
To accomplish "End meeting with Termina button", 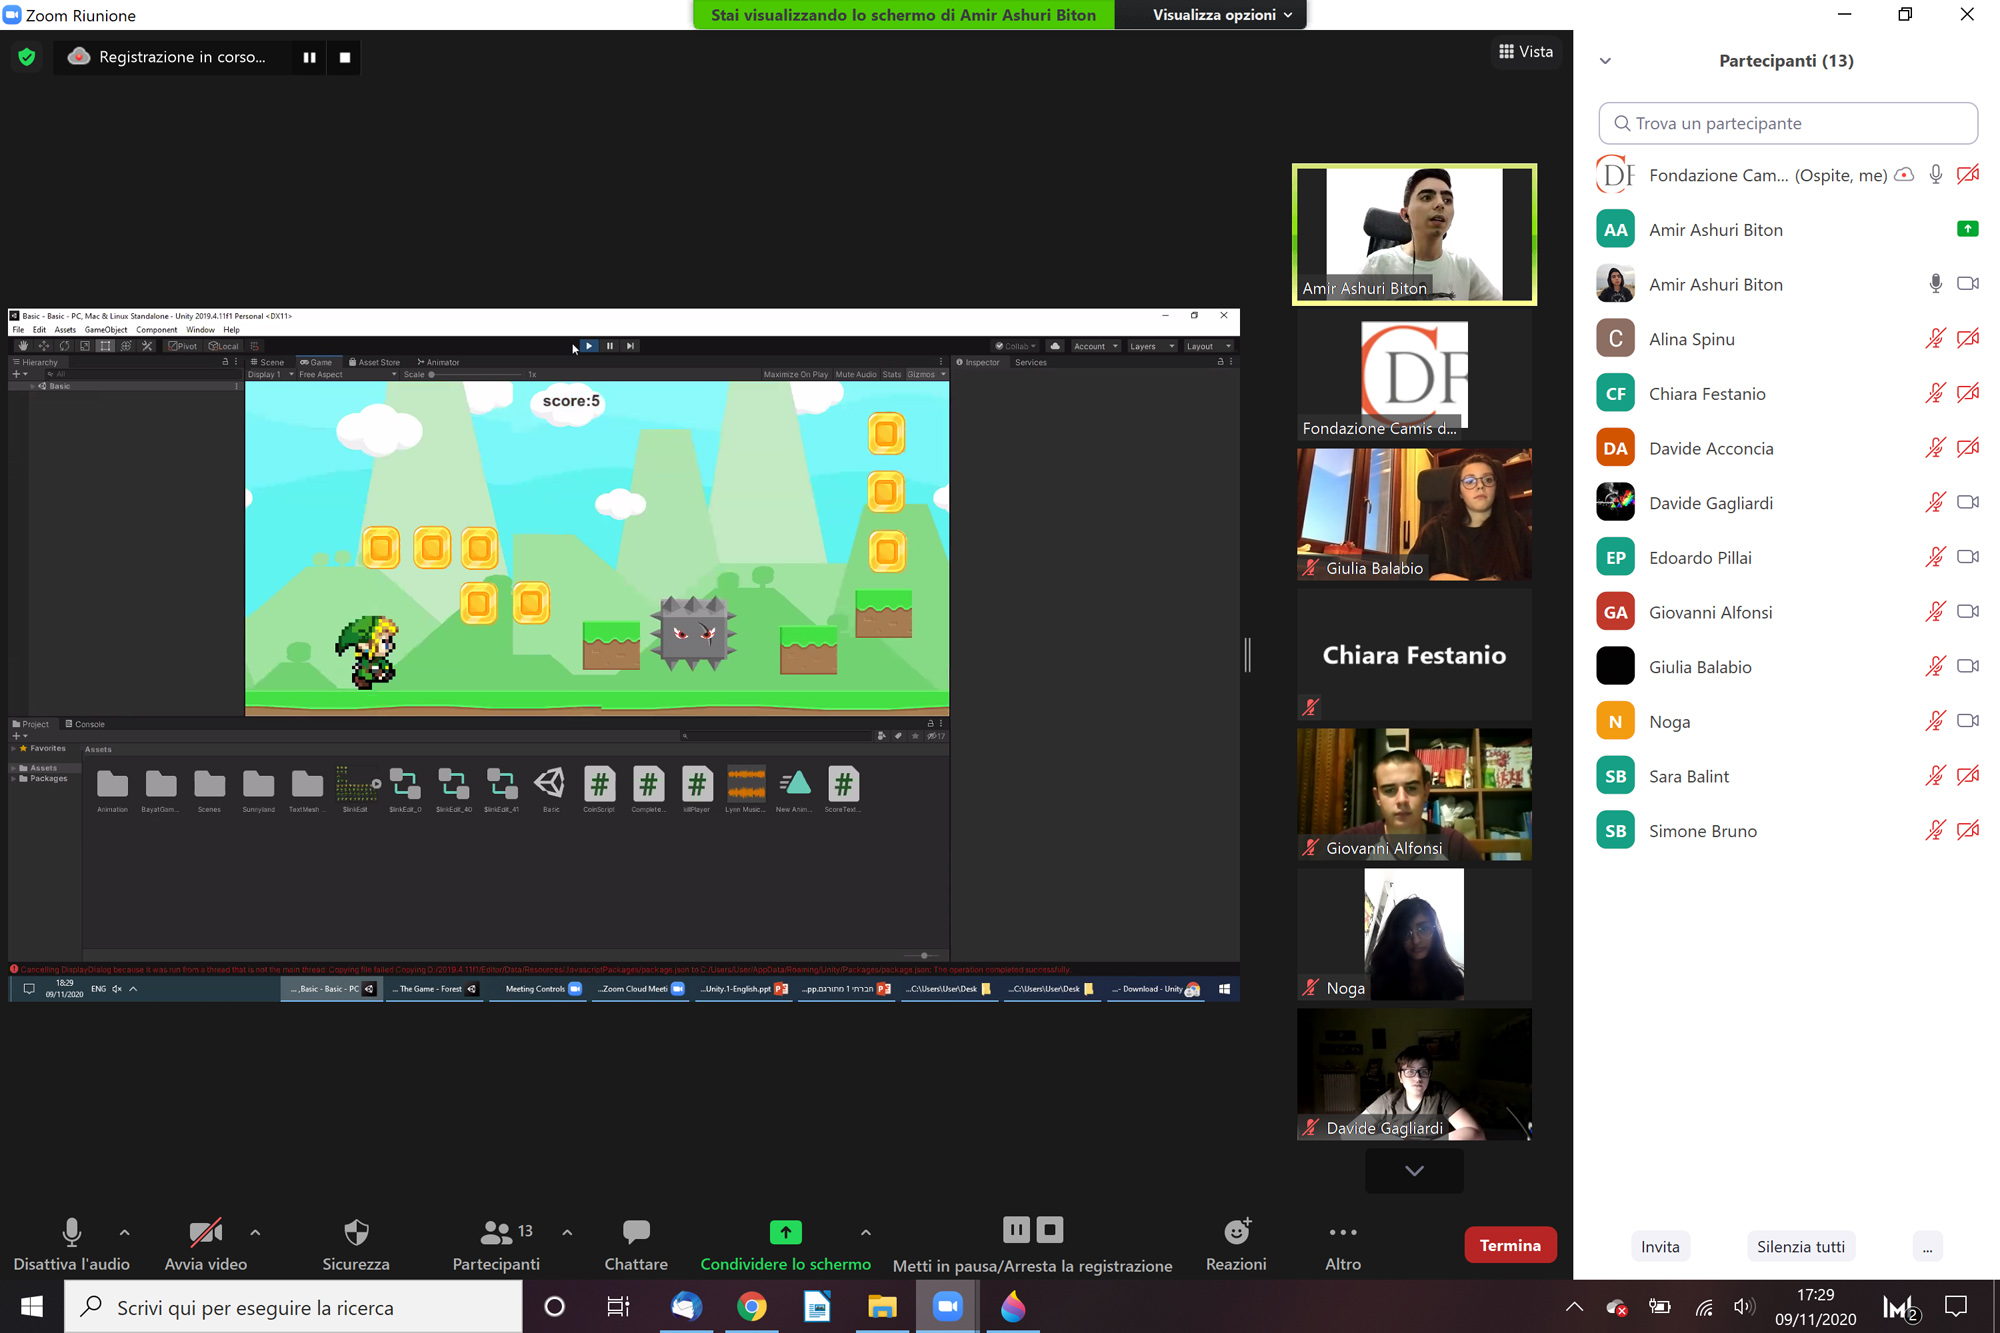I will [x=1510, y=1245].
